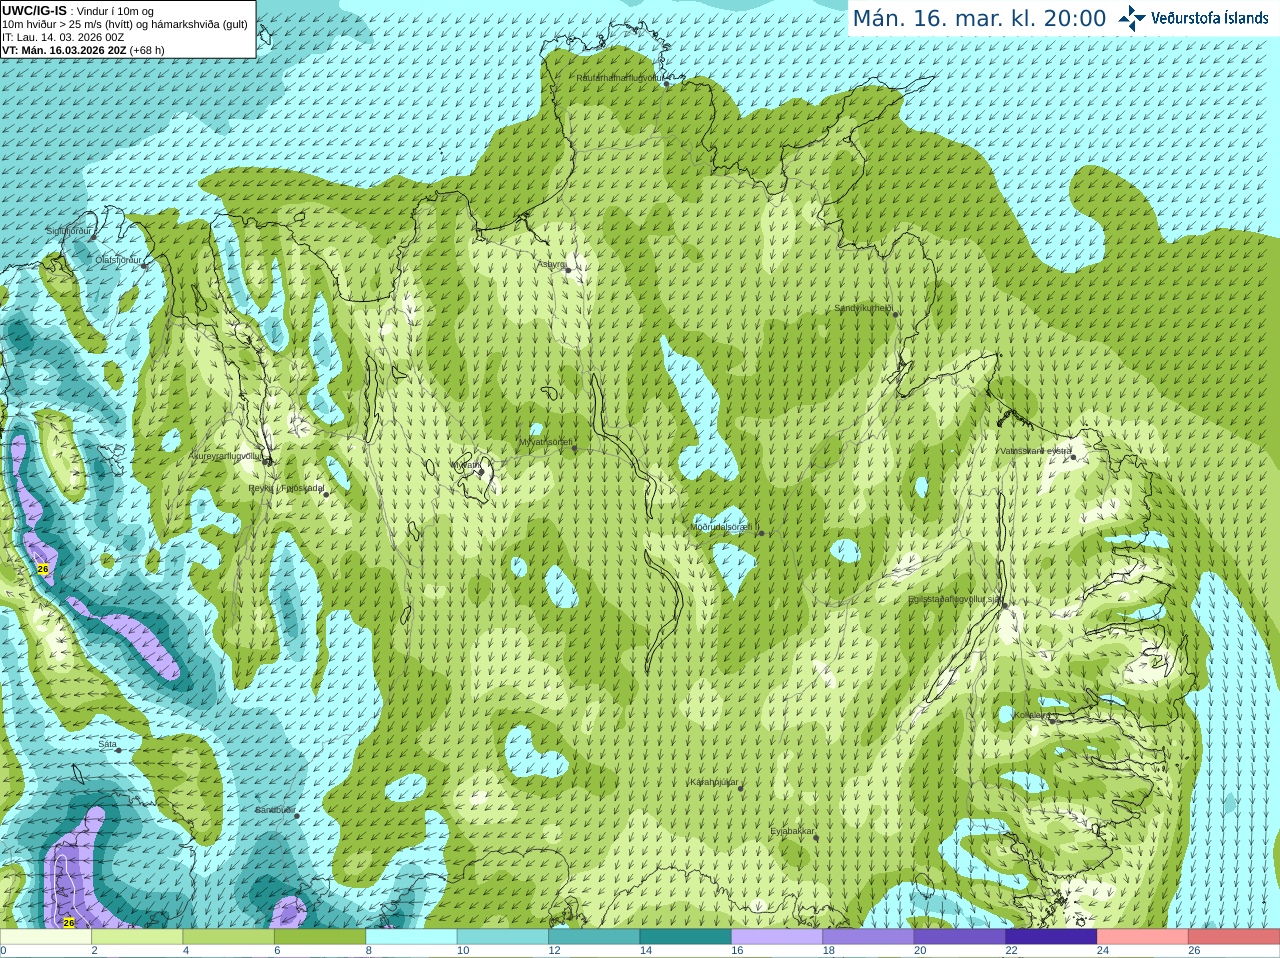This screenshot has height=958, width=1280.
Task: Click the legend tick label '16'
Action: [x=737, y=951]
